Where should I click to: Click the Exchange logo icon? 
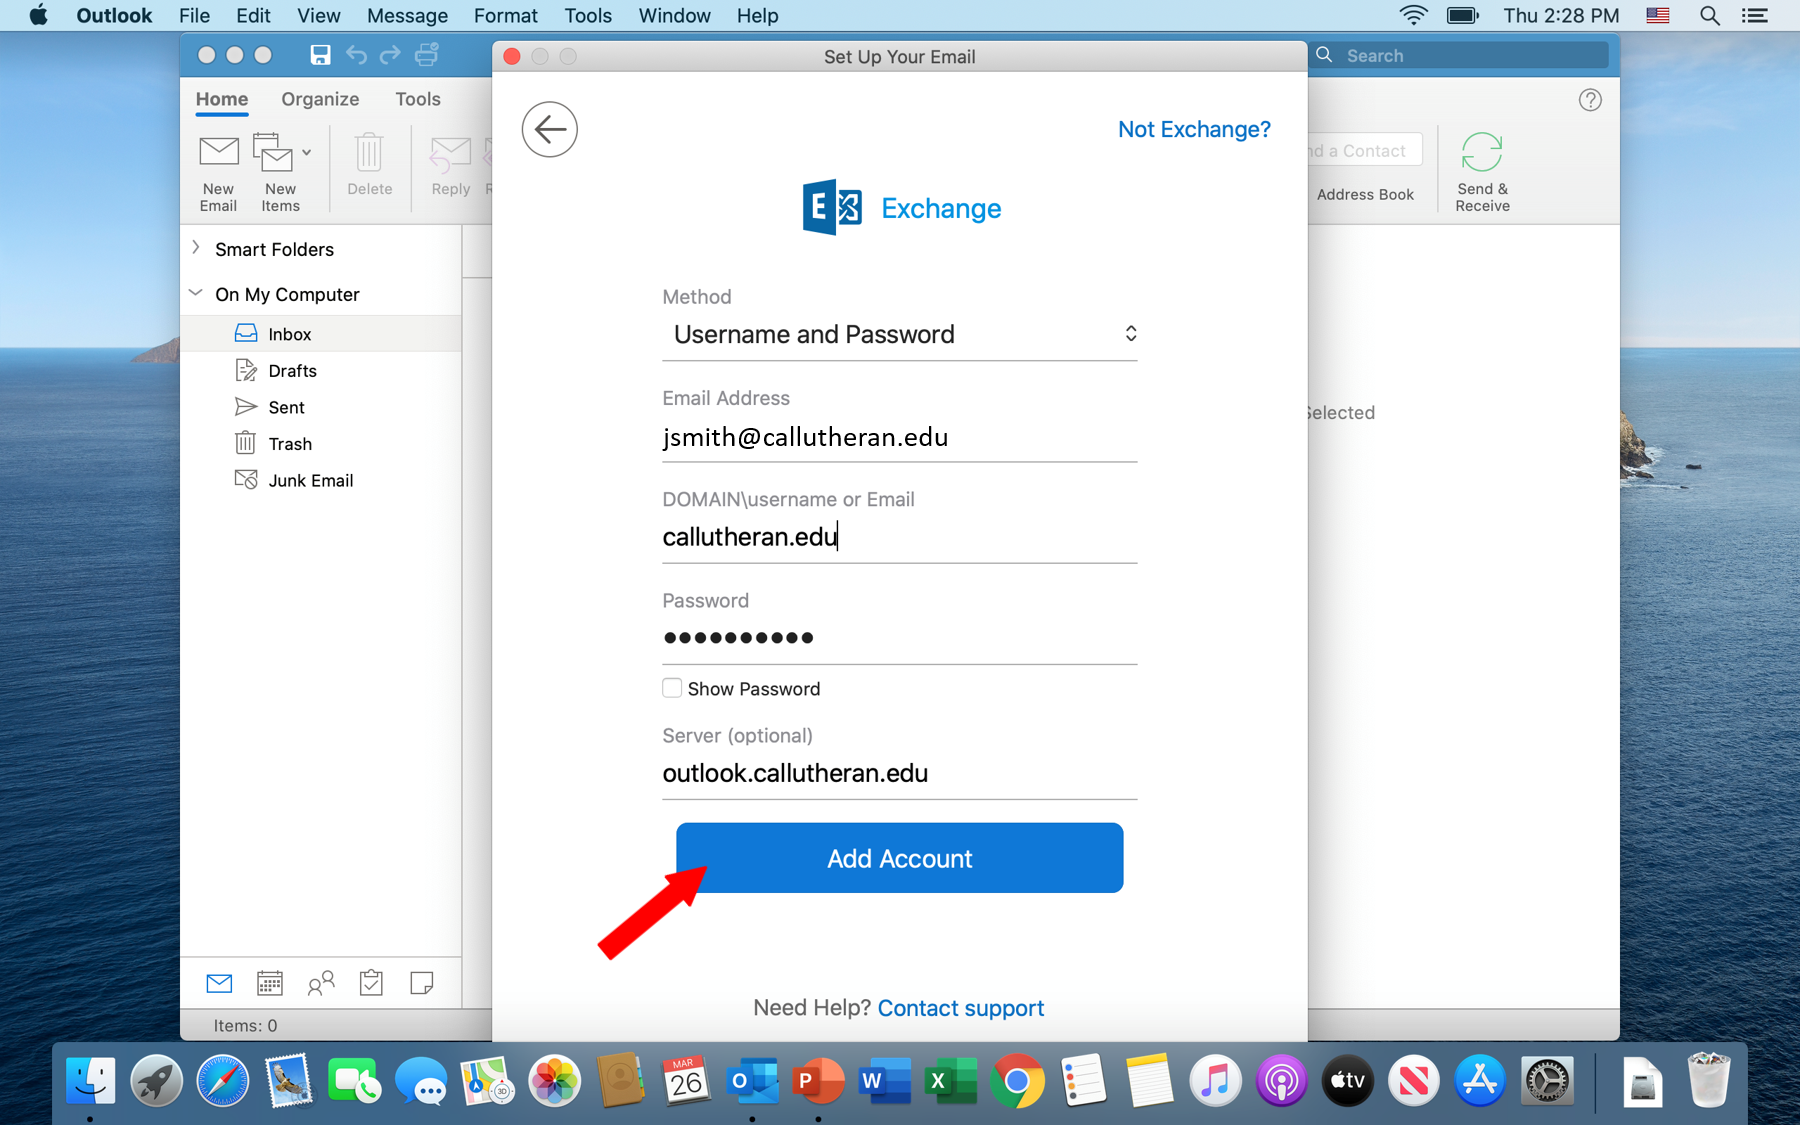832,207
